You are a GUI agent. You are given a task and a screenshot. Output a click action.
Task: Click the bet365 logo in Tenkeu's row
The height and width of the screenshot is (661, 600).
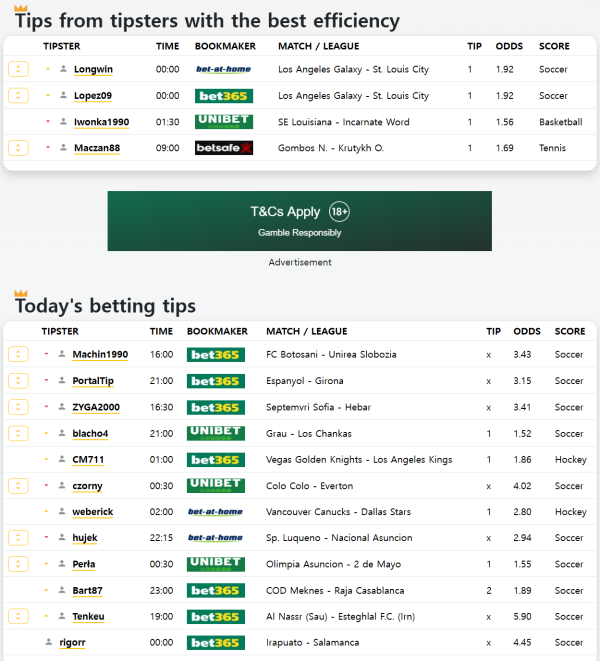(x=215, y=616)
